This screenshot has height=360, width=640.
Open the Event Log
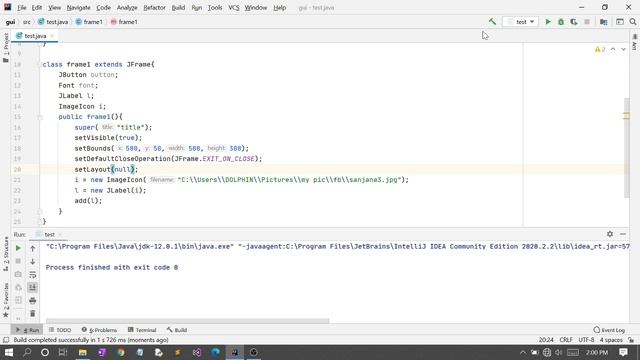(609, 330)
